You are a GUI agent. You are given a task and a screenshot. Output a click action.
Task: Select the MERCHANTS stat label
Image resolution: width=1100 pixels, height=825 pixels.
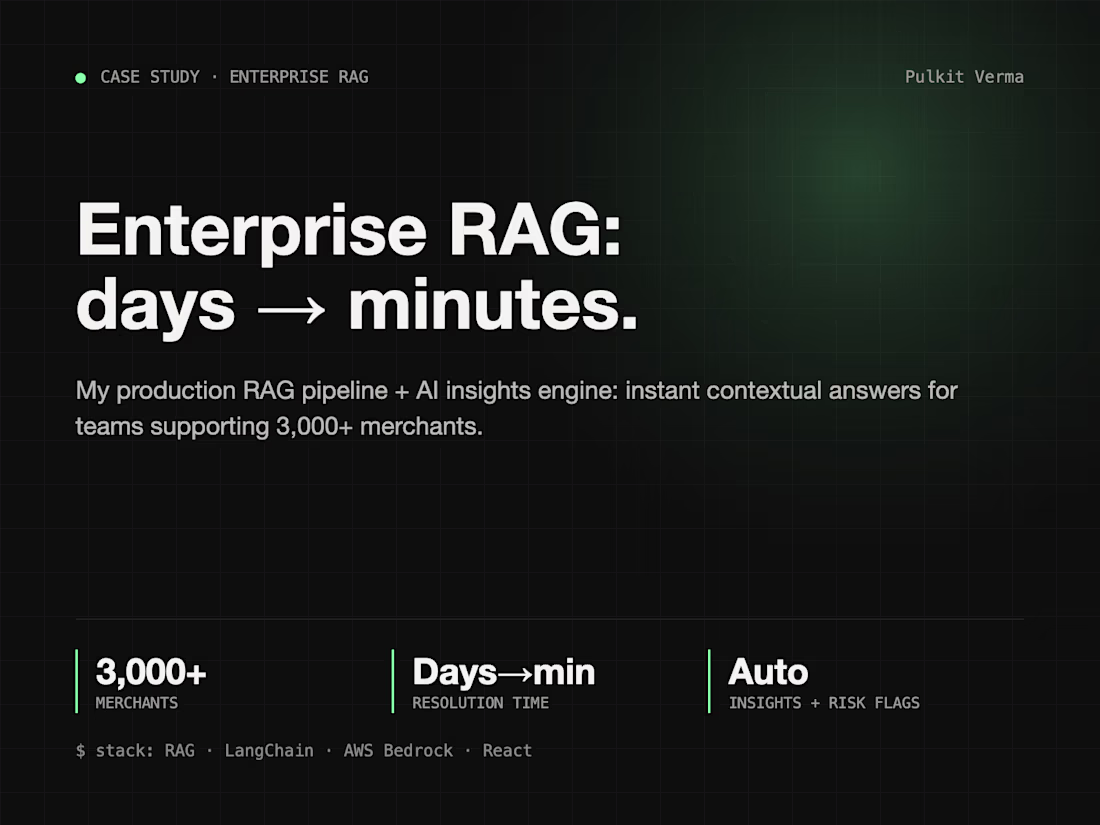[137, 703]
